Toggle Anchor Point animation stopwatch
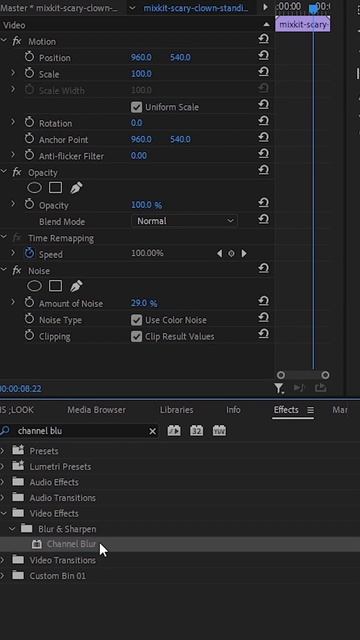 coord(29,139)
